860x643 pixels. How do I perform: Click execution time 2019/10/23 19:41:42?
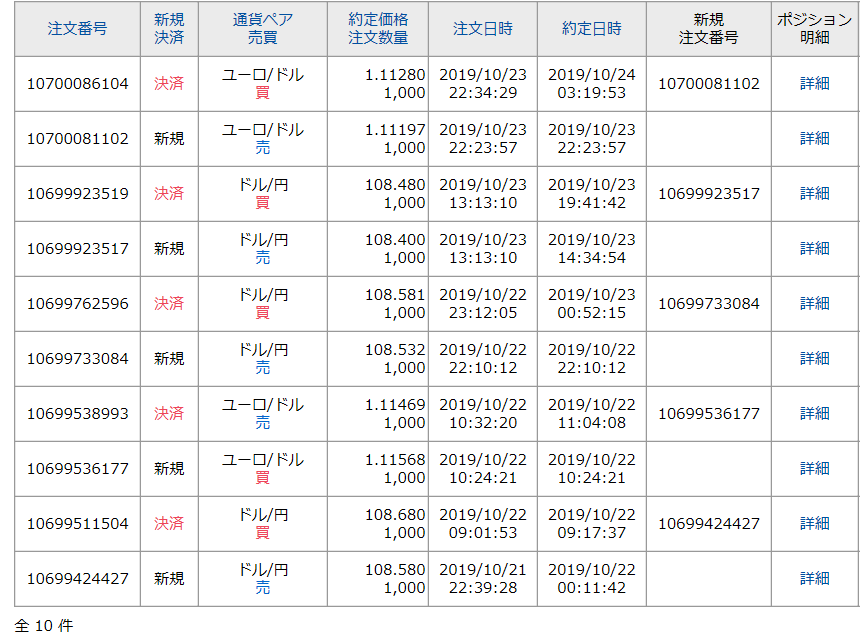(591, 193)
